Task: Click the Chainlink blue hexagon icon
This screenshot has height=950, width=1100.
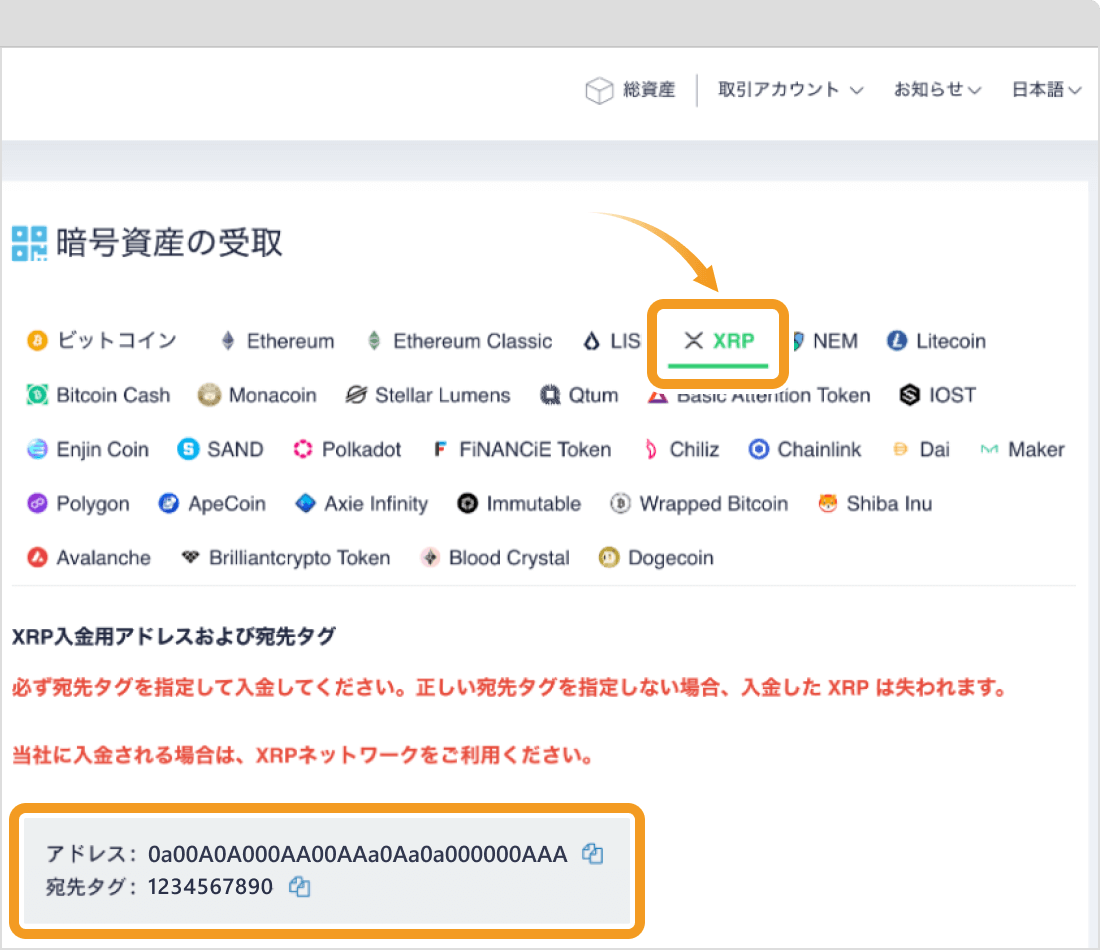Action: pos(759,450)
